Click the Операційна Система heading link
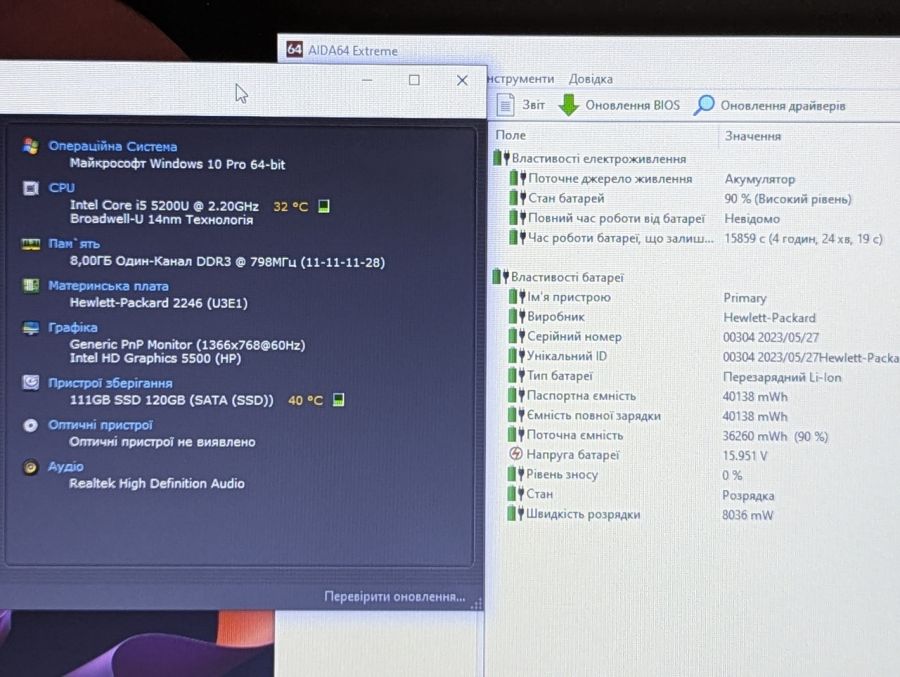The width and height of the screenshot is (900, 677). 112,146
